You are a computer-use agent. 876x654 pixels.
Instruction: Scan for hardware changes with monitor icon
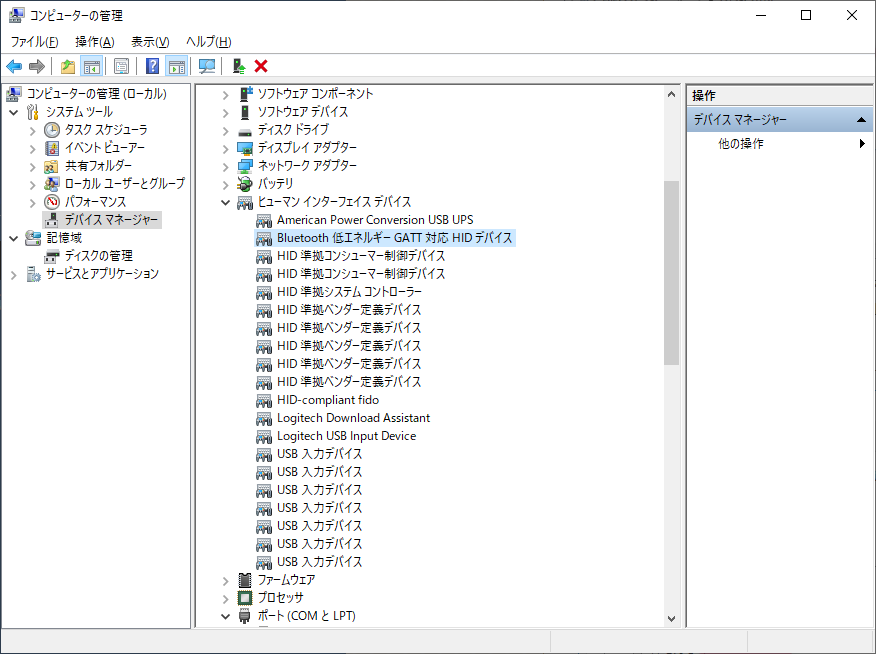207,66
